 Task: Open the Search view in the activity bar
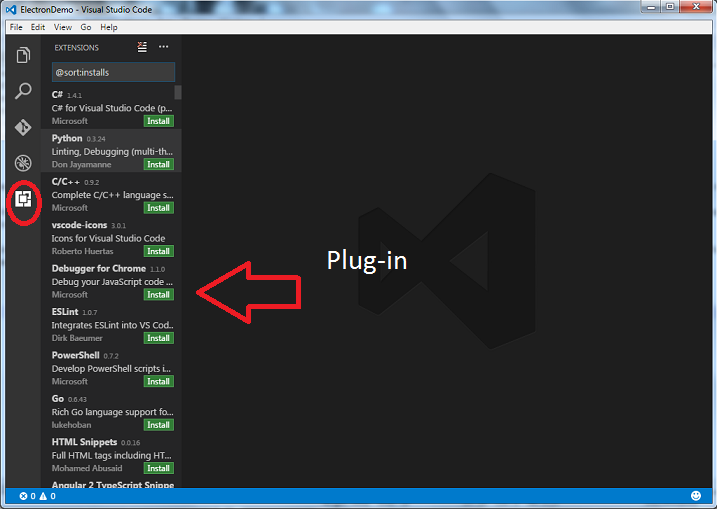(23, 91)
